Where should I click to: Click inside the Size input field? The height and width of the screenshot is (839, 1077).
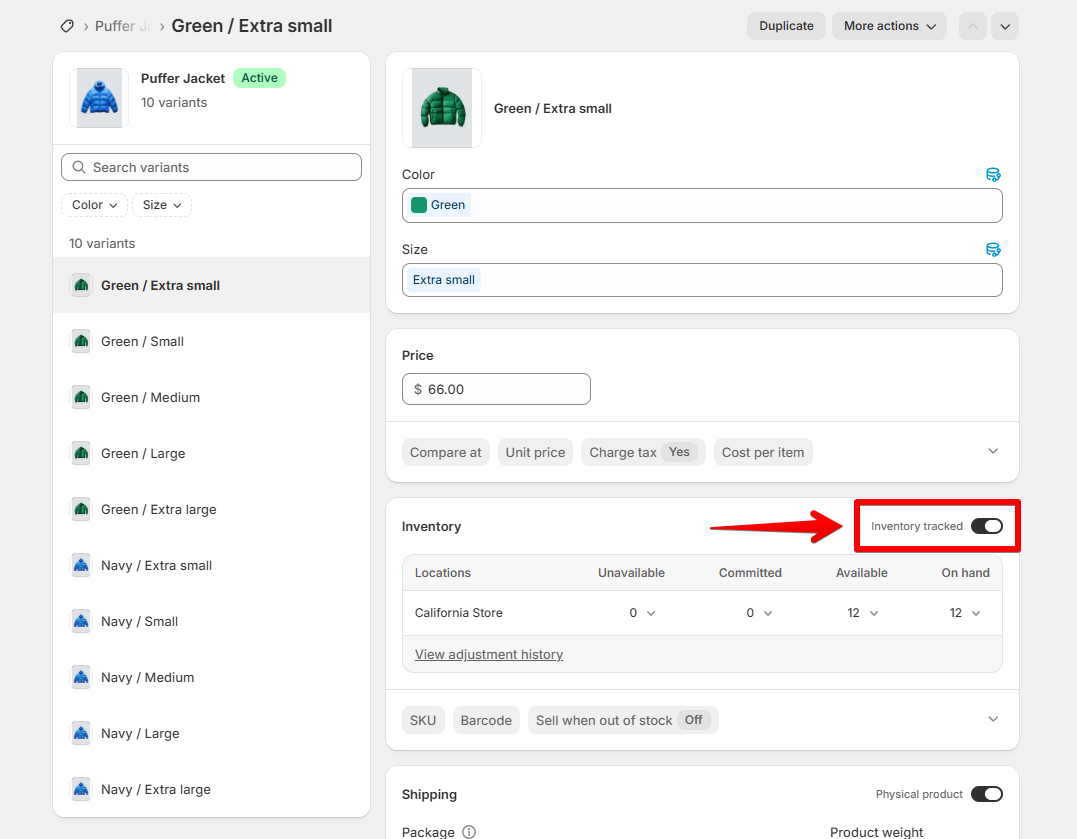[x=702, y=280]
